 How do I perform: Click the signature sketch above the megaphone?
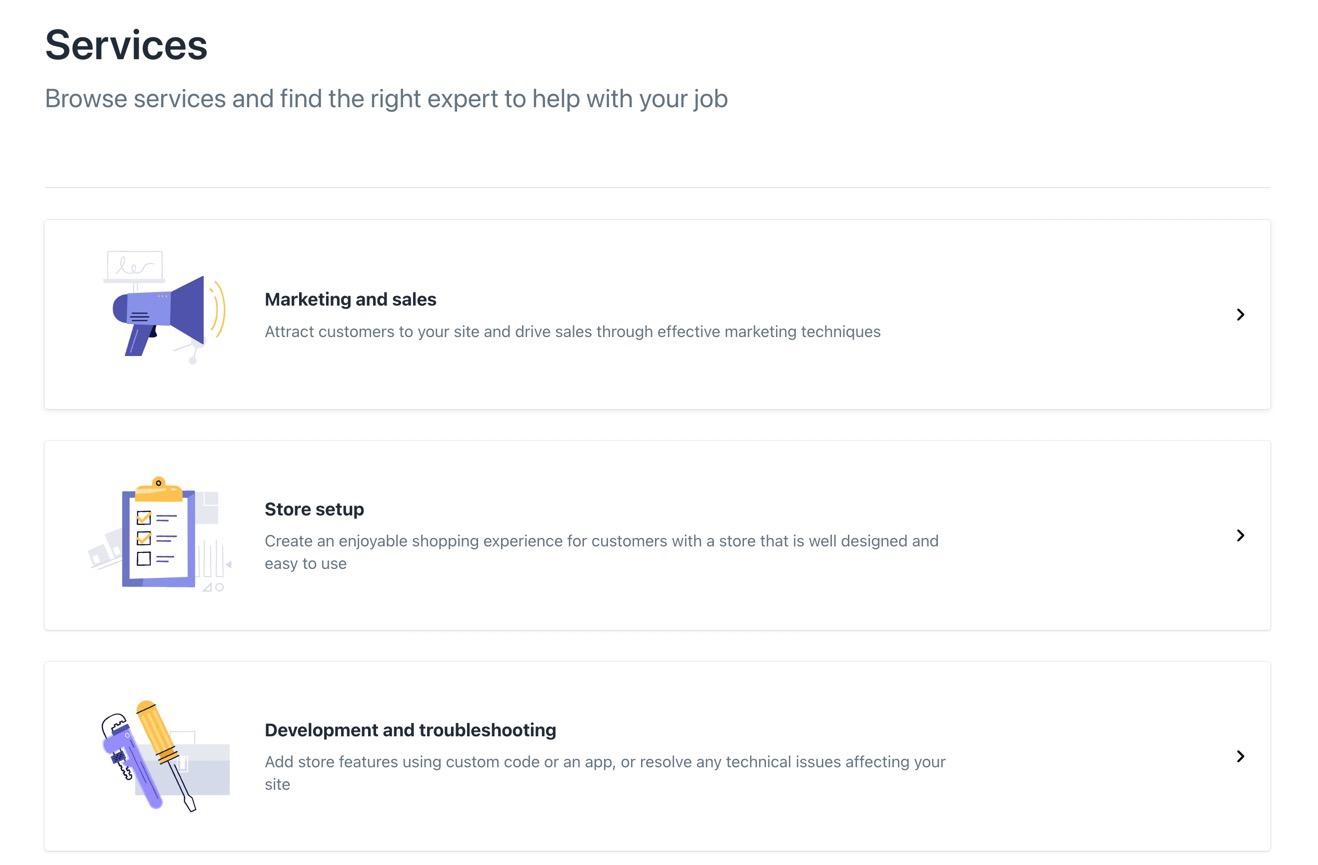pyautogui.click(x=135, y=267)
